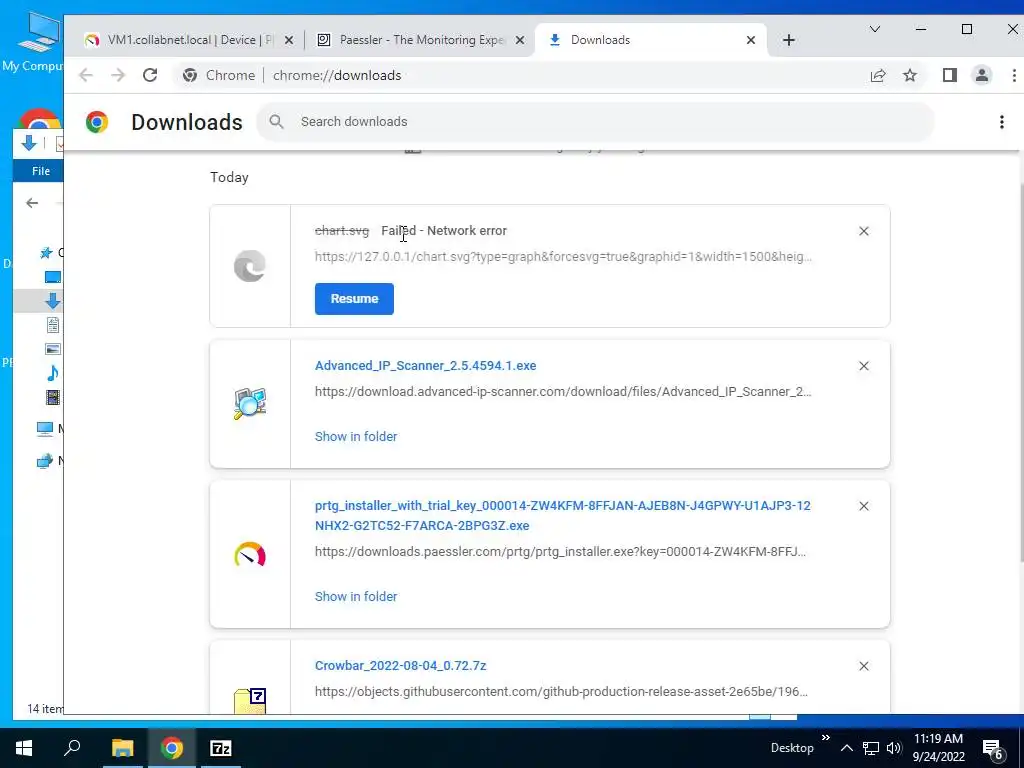The image size is (1024, 768).
Task: Show the PRTG installer in folder
Action: [356, 596]
